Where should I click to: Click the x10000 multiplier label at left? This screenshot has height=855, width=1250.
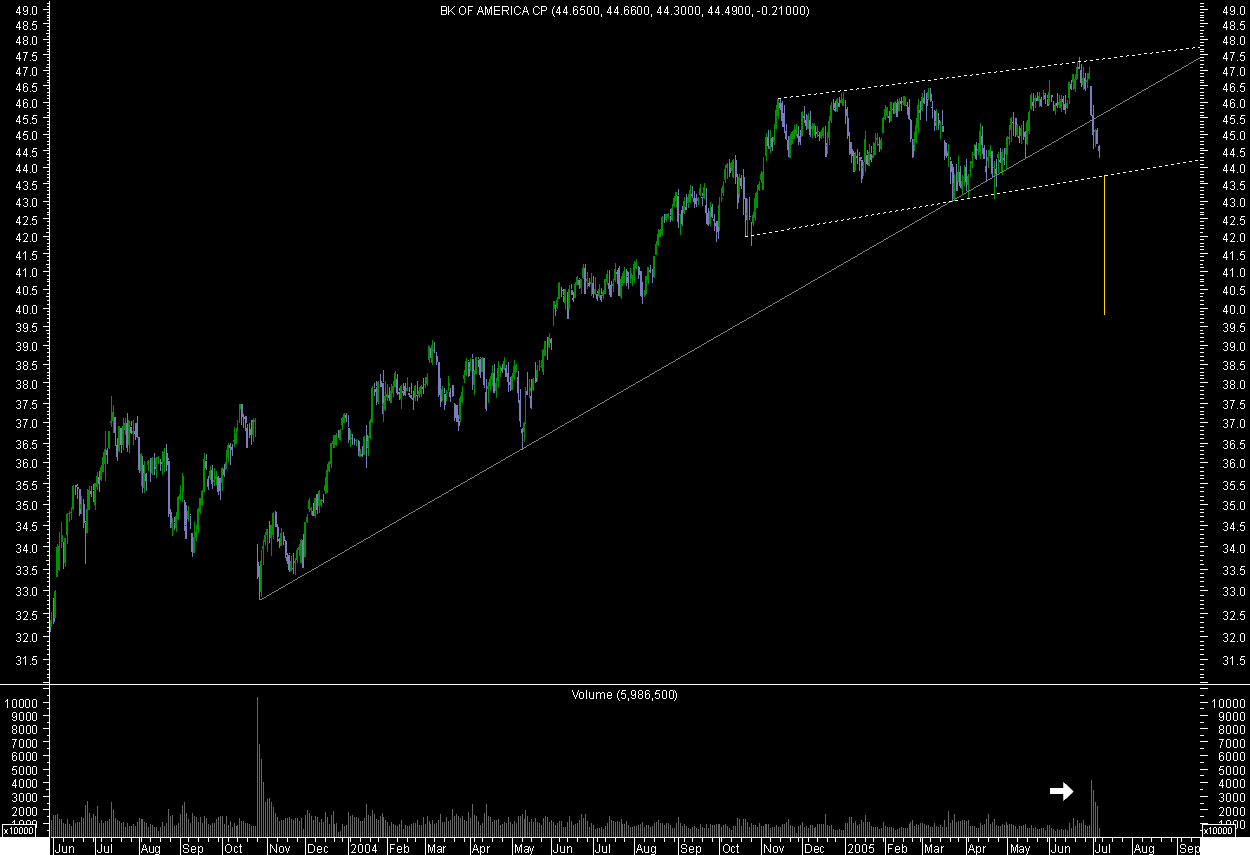(x=19, y=831)
